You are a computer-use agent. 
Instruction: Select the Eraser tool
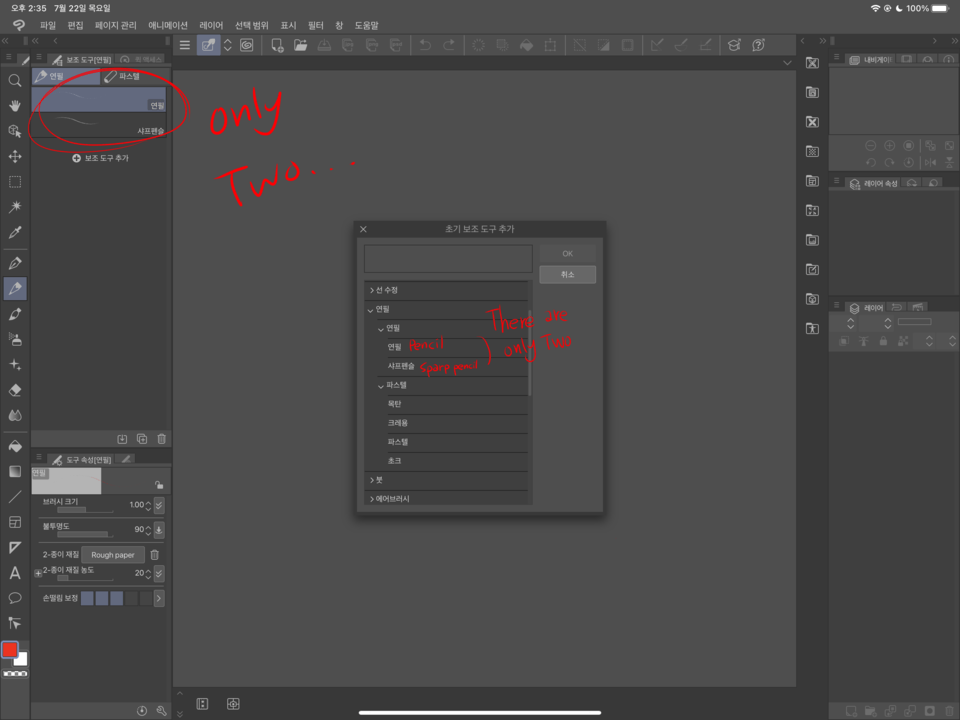(14, 389)
